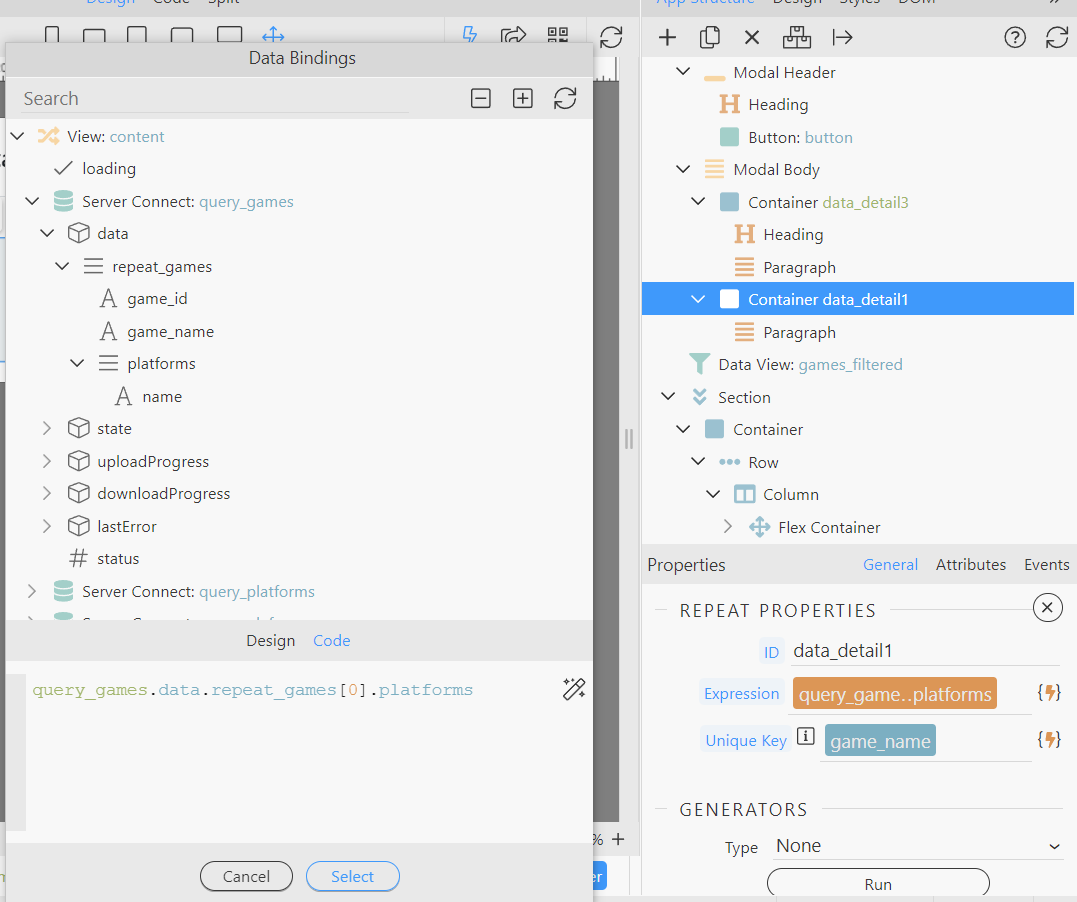Click the info icon beside Unique Key
This screenshot has height=902, width=1077.
click(x=805, y=738)
